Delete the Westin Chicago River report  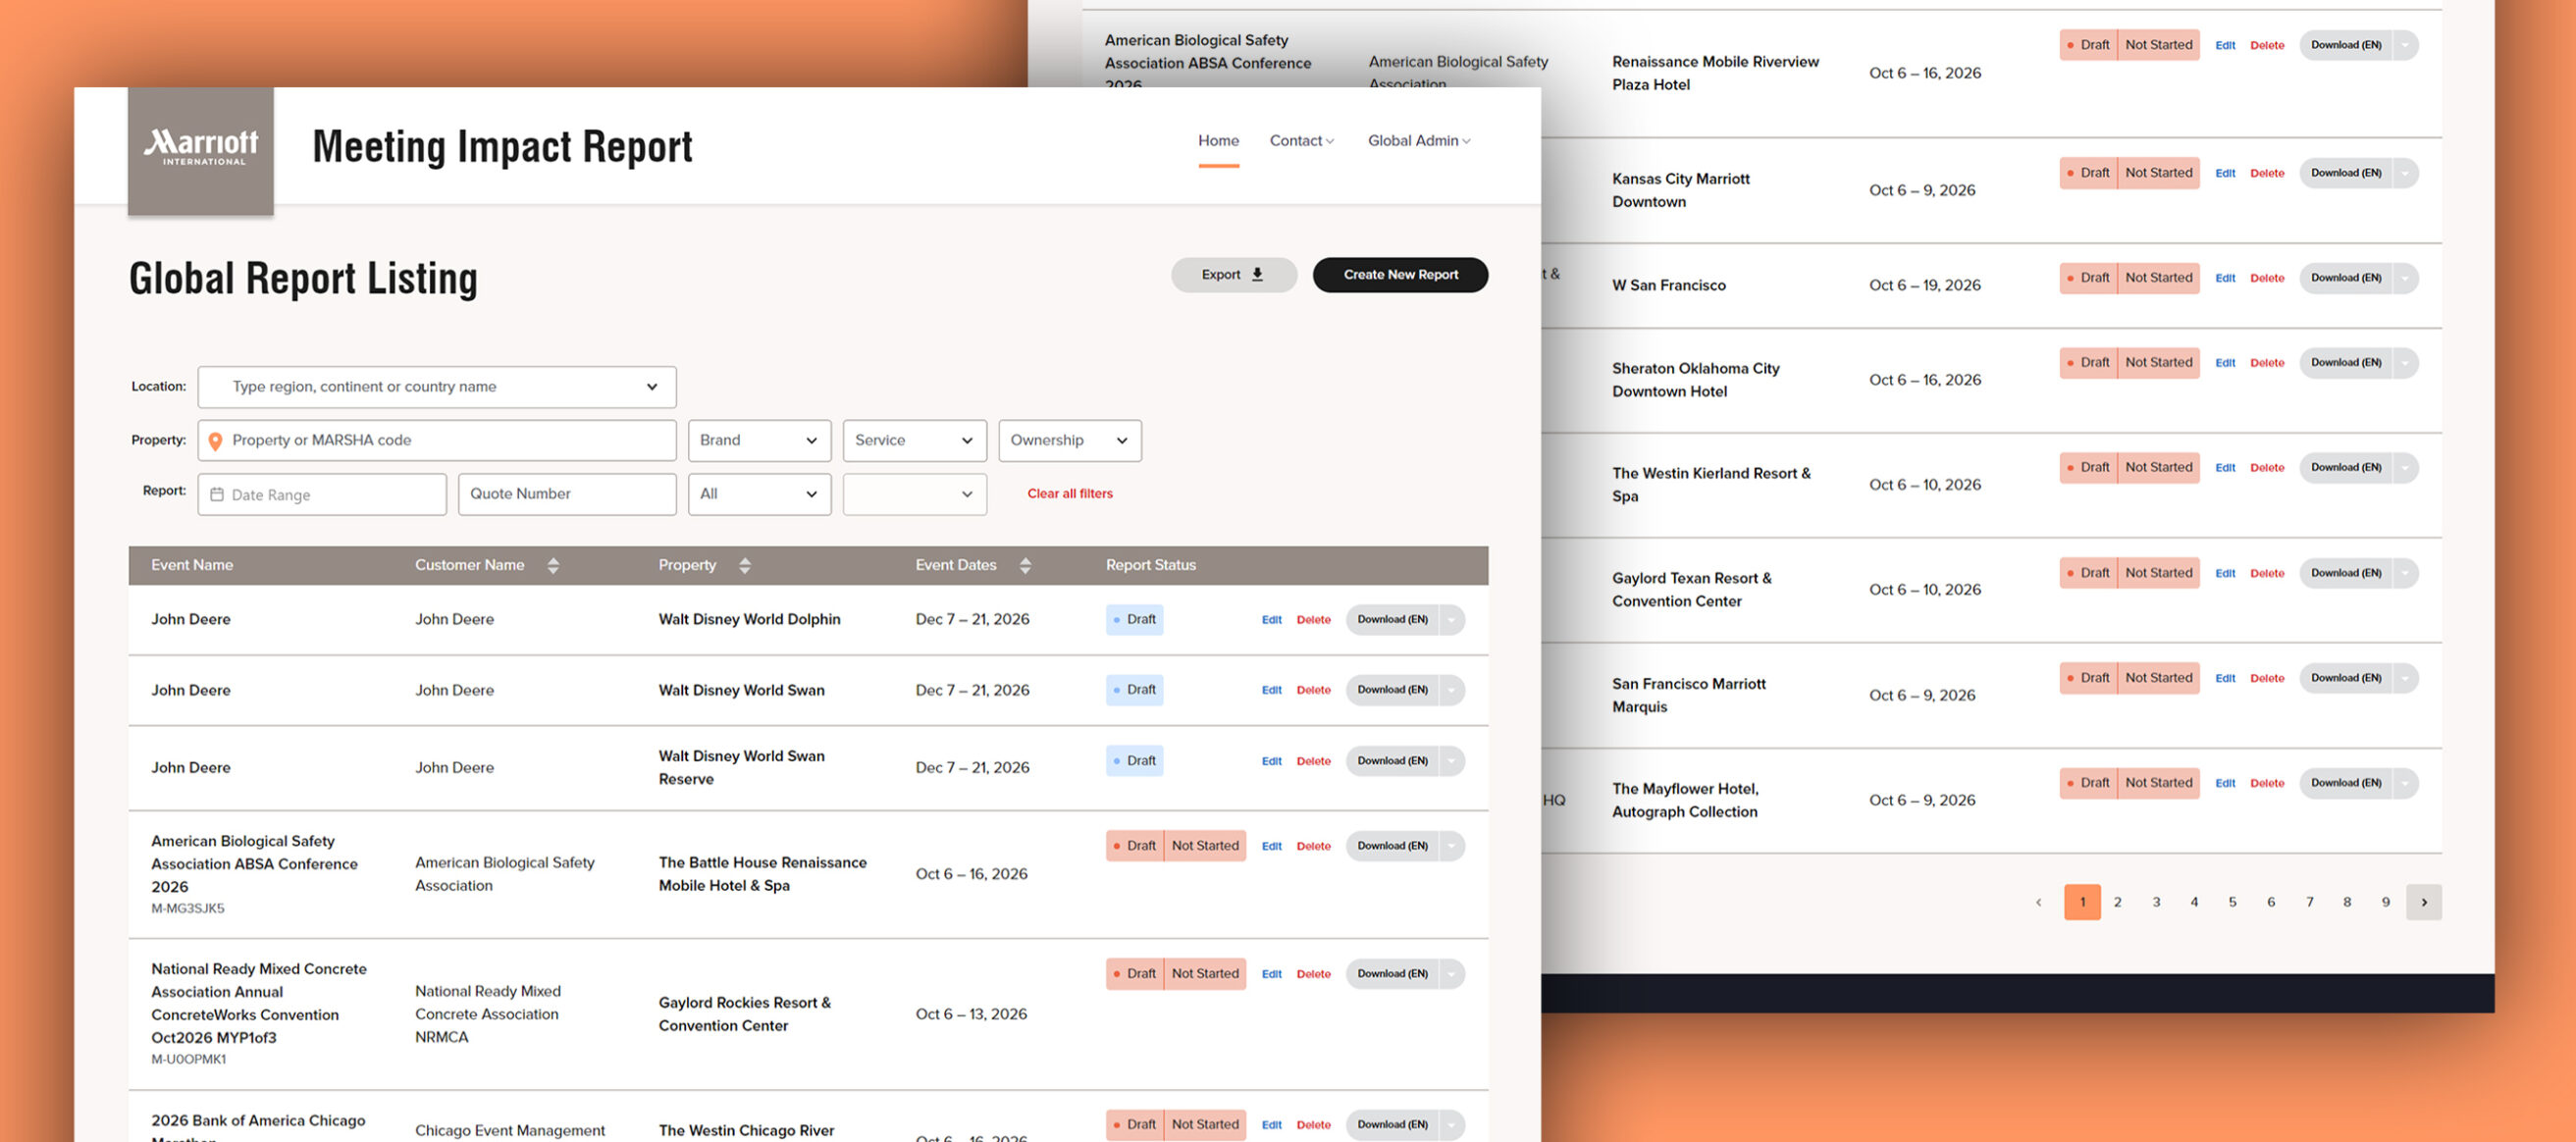coord(1313,1125)
